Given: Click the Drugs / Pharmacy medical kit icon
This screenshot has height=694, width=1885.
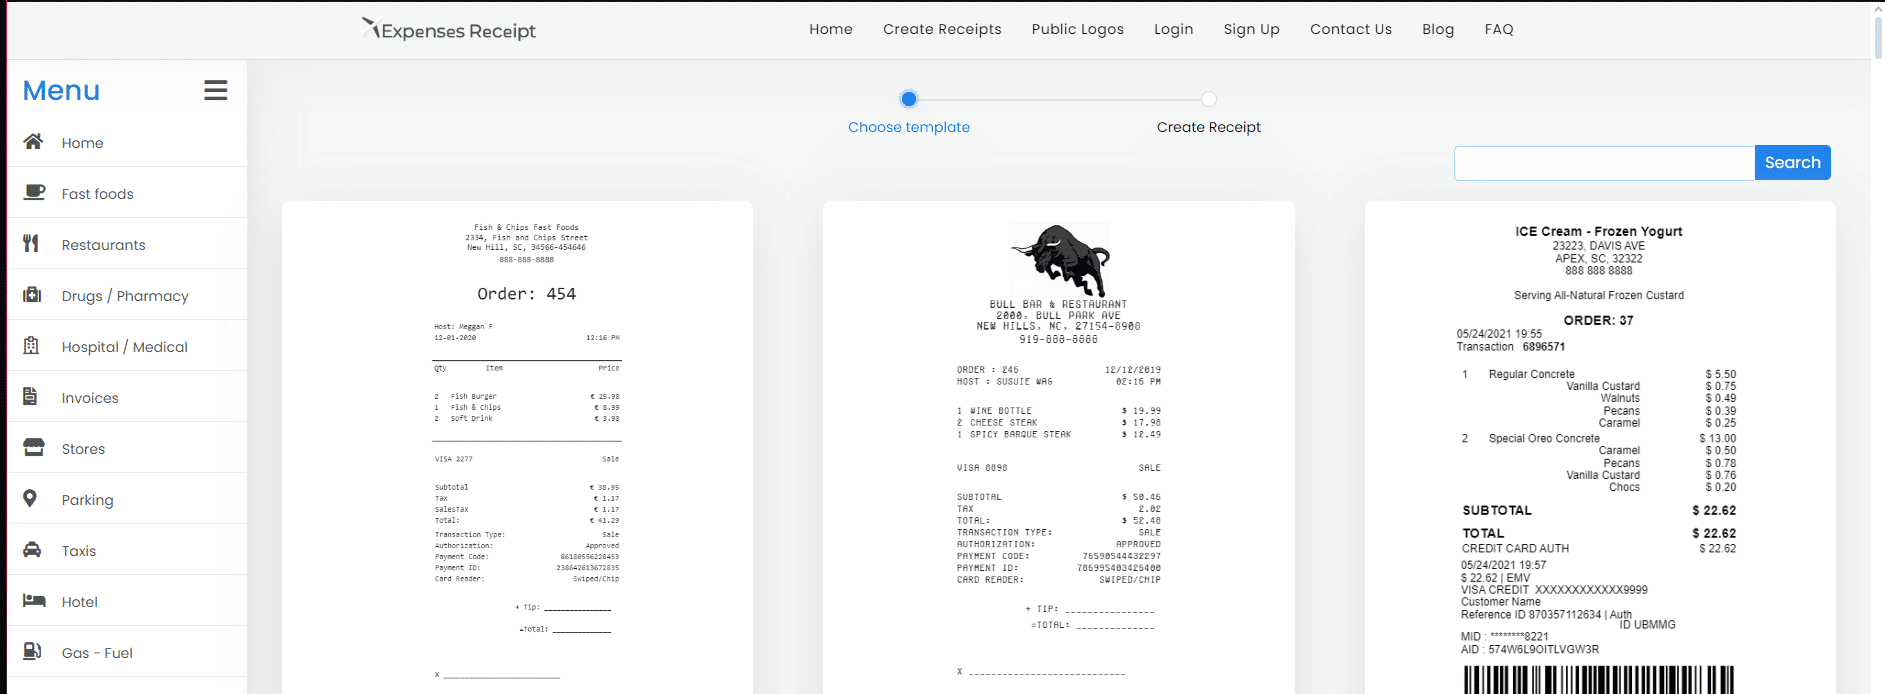Looking at the screenshot, I should click(32, 294).
